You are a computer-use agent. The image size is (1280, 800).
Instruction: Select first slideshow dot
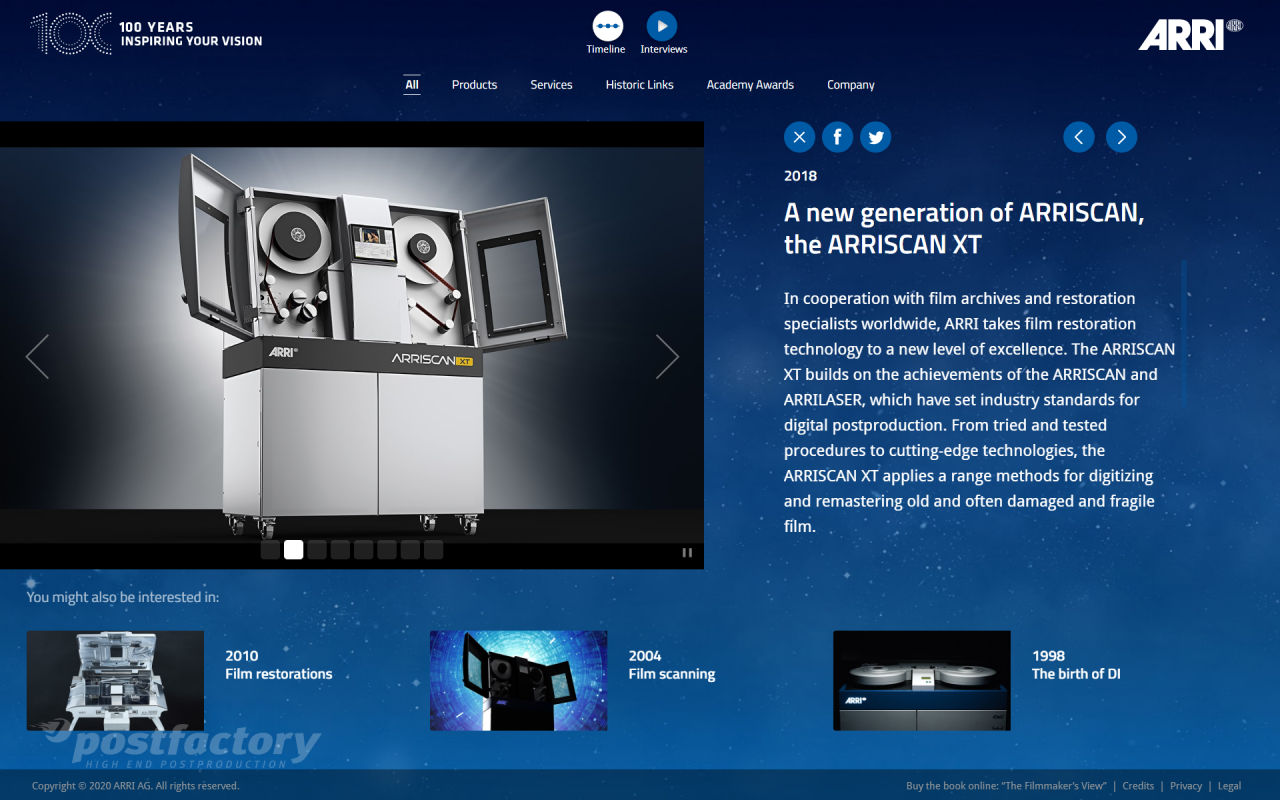point(270,550)
